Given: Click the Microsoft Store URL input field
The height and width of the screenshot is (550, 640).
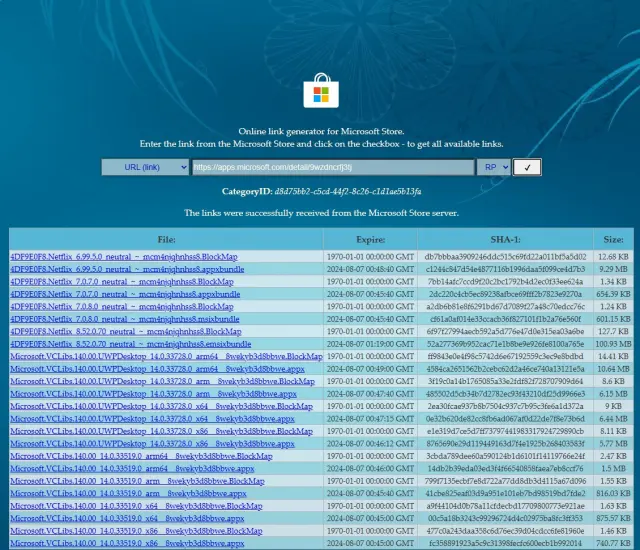Looking at the screenshot, I should (332, 168).
